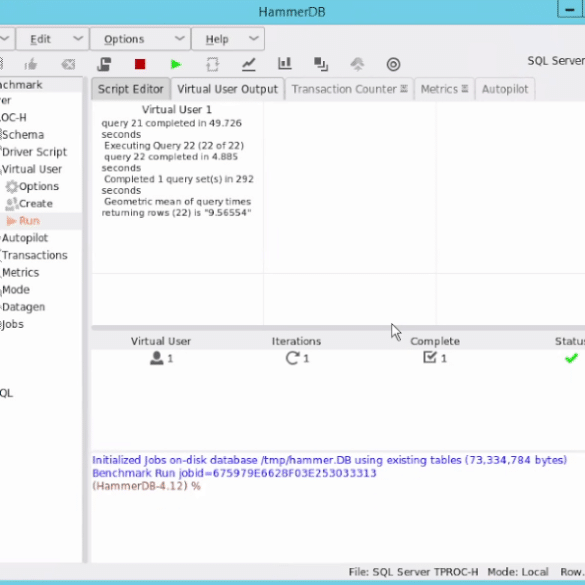Click the Virtual User column header
The height and width of the screenshot is (585, 585).
pos(161,341)
